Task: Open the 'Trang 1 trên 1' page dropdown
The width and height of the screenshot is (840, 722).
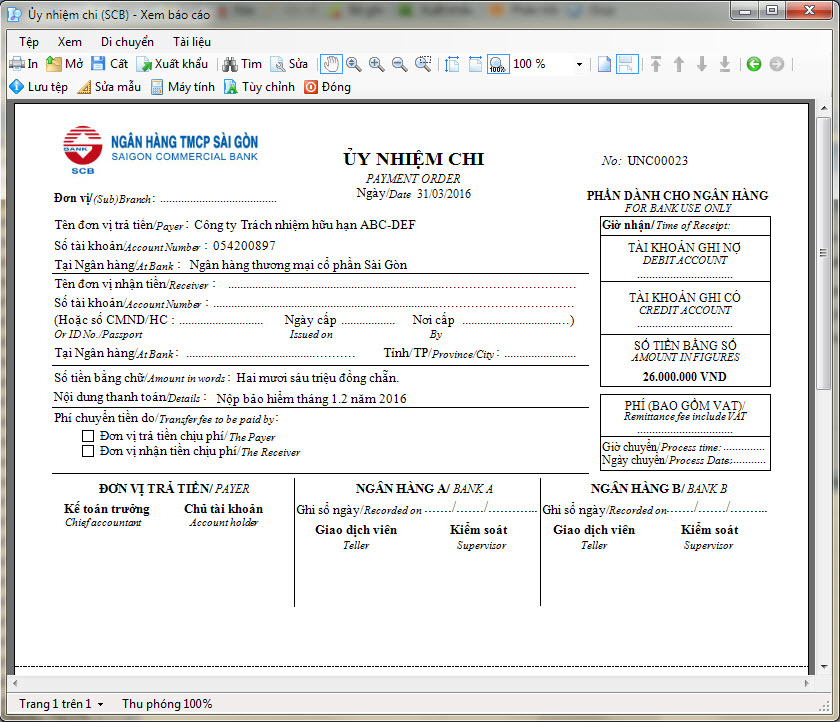Action: click(61, 704)
